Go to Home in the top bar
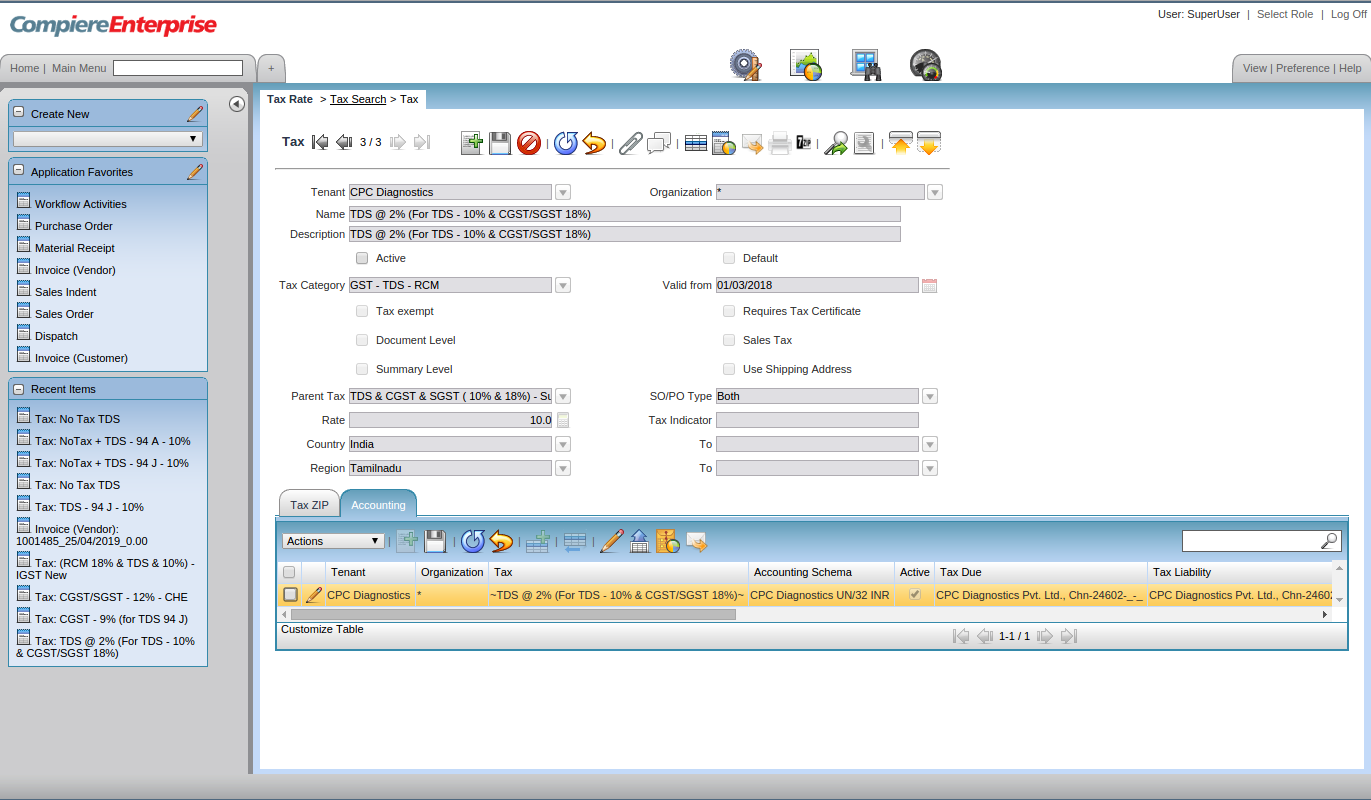 (x=25, y=68)
